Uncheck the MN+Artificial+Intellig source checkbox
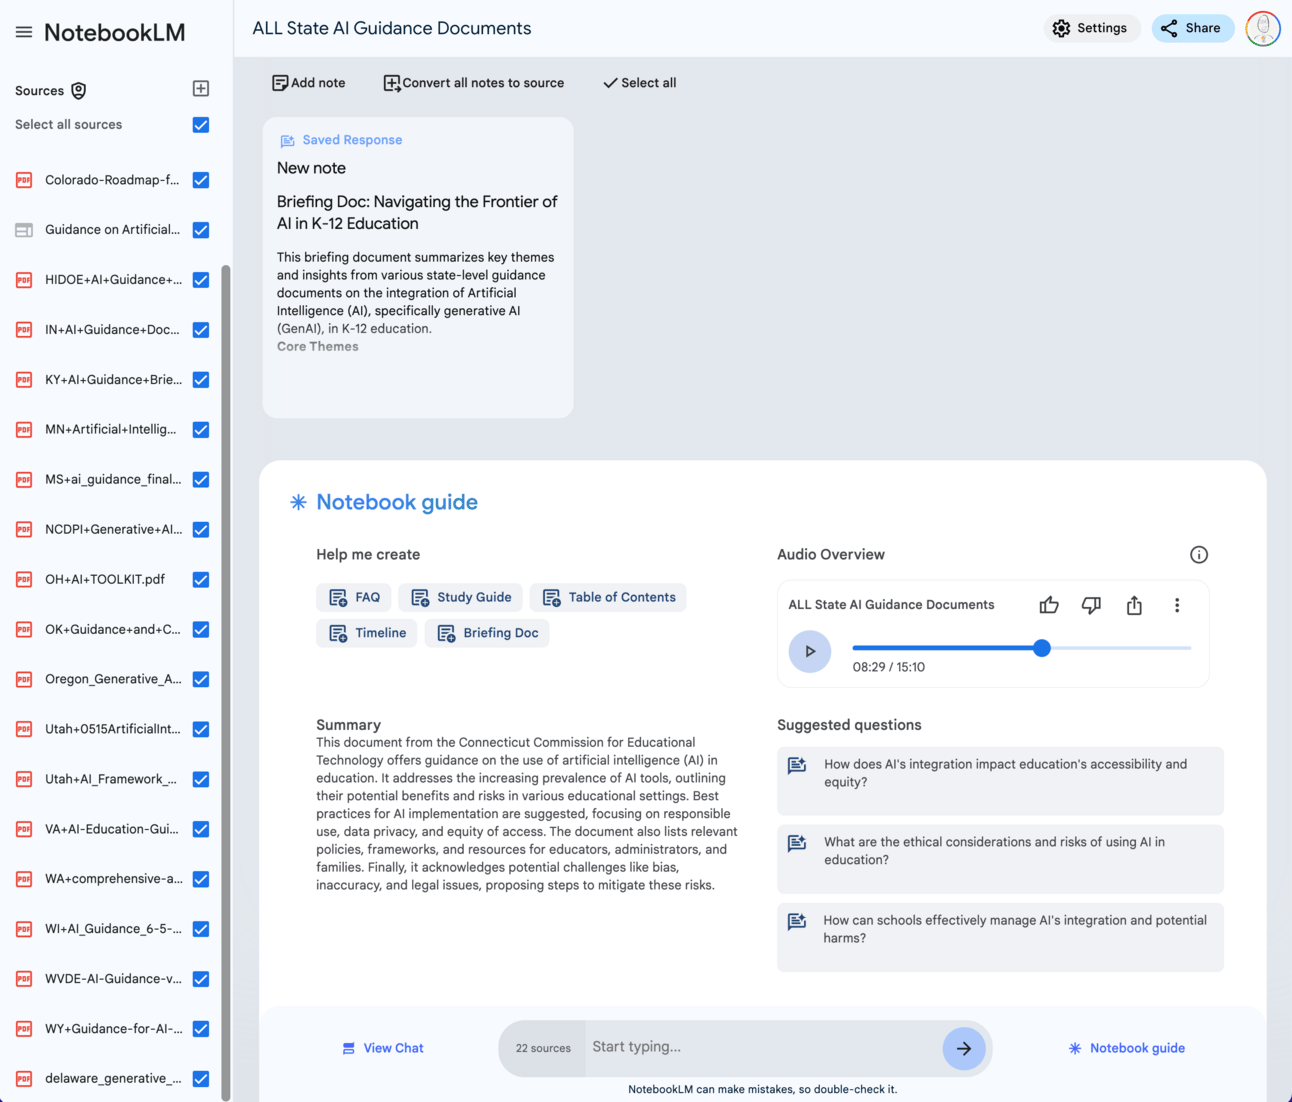 coord(201,430)
